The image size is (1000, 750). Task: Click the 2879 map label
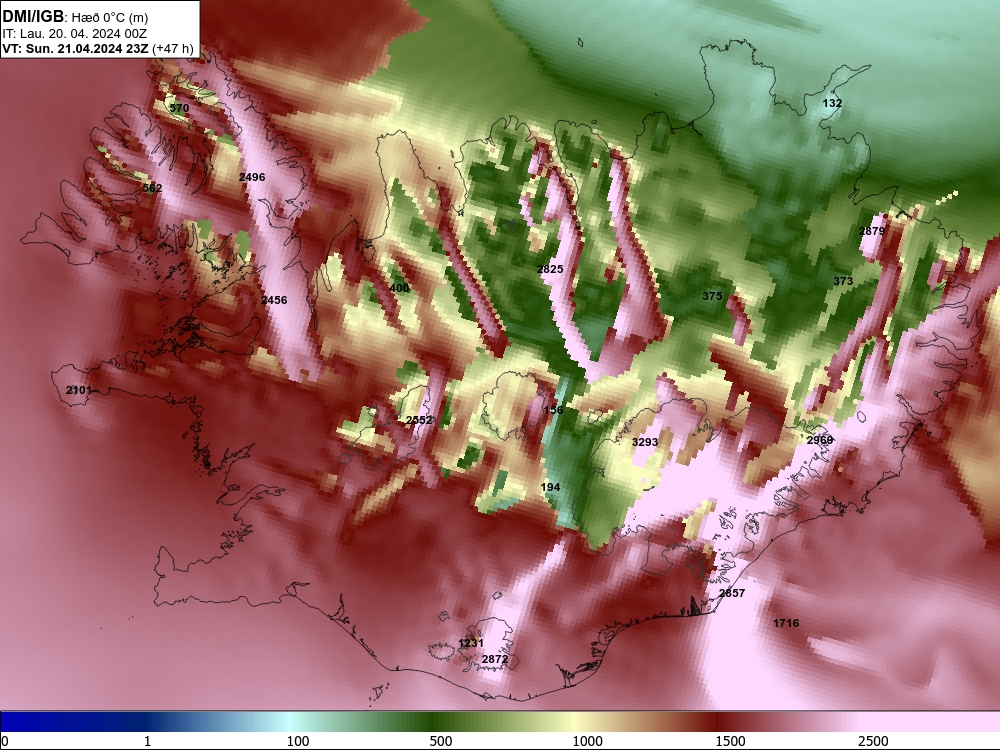click(x=872, y=231)
